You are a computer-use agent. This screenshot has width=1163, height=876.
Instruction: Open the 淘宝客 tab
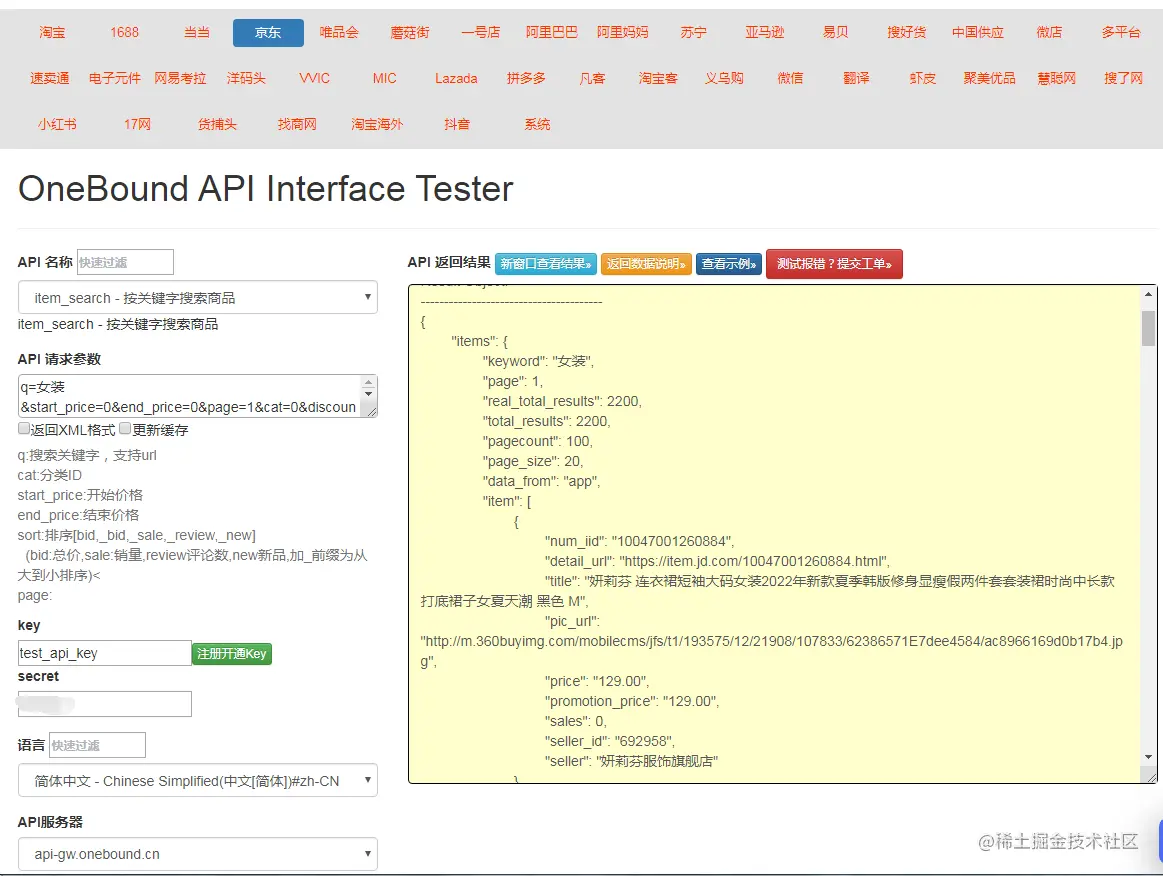pos(658,79)
